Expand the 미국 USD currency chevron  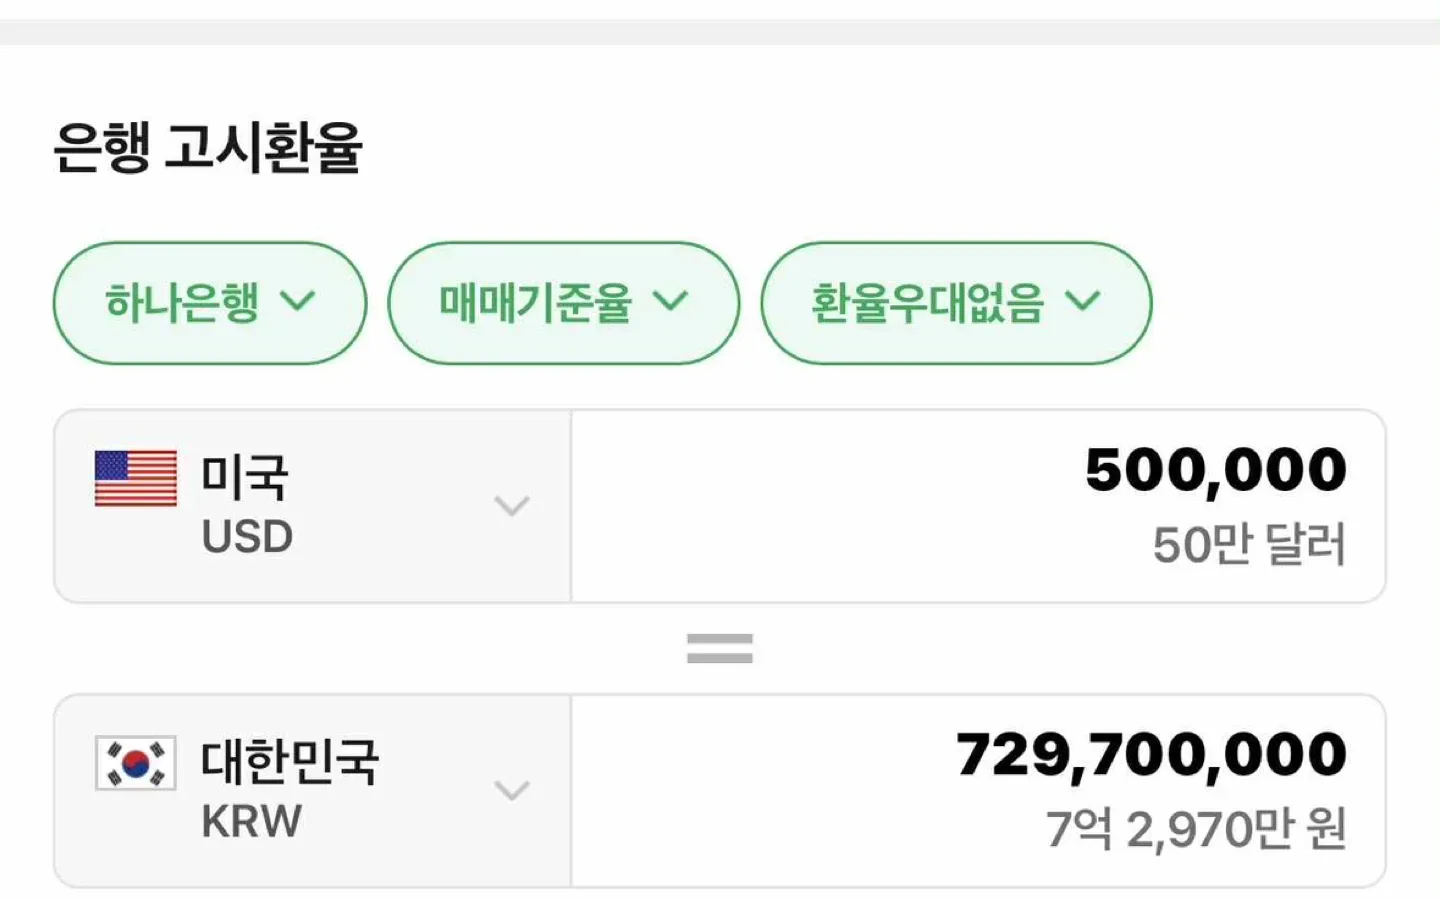click(x=511, y=506)
